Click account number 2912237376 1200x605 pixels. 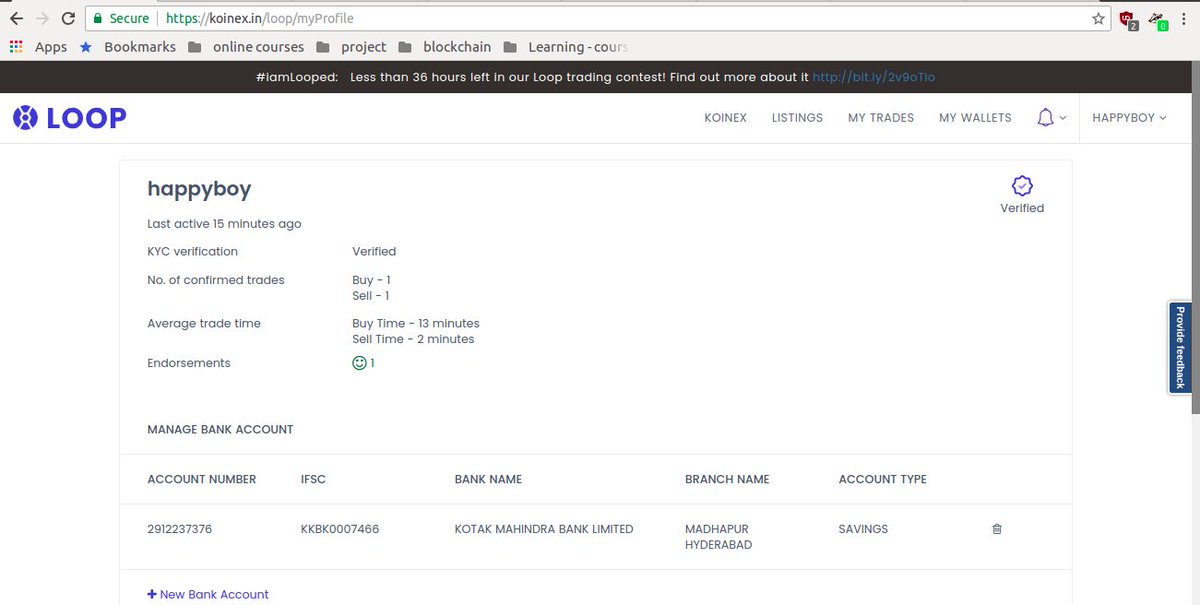(180, 529)
